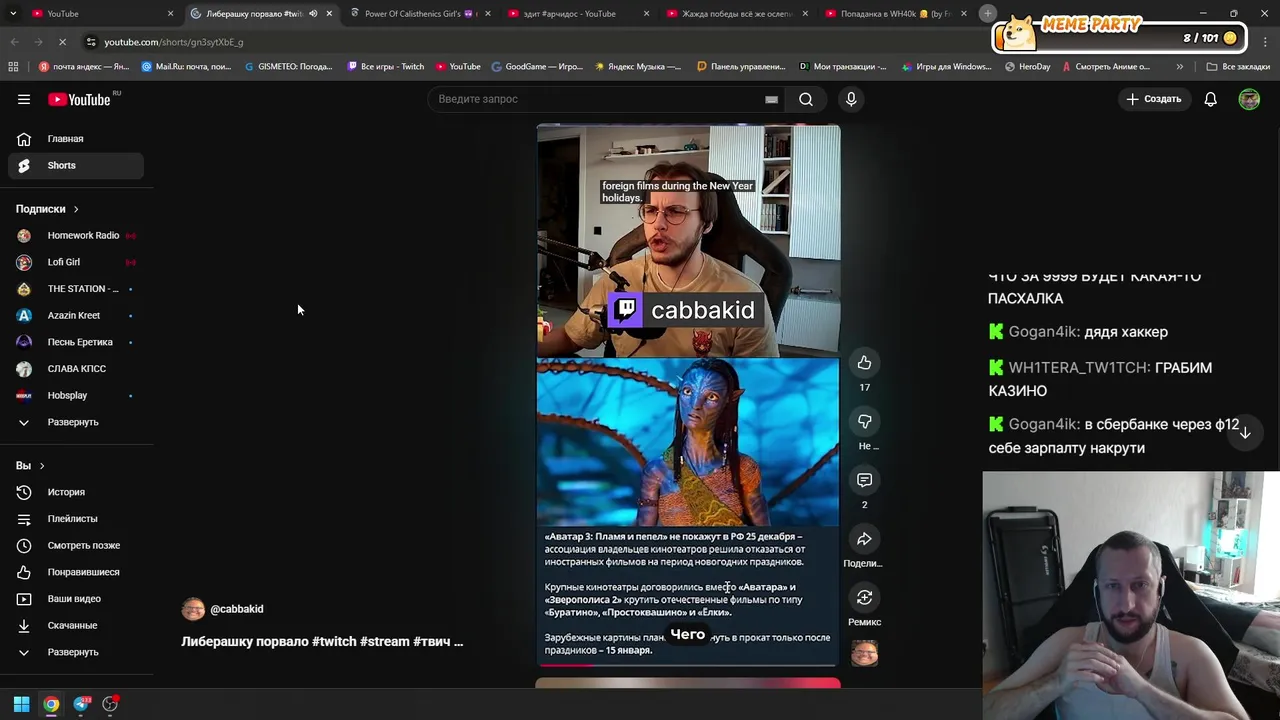Open История watch history
This screenshot has height=720, width=1280.
(x=76, y=492)
